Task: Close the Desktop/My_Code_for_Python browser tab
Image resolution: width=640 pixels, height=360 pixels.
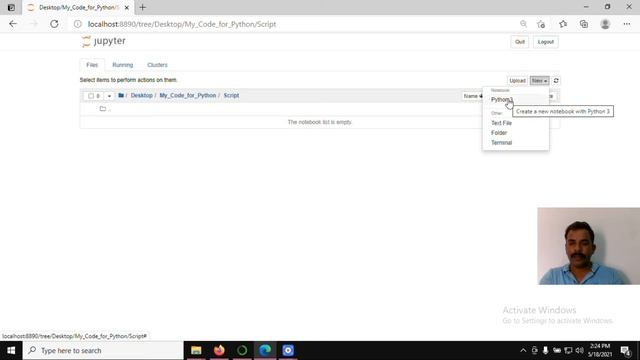Action: [127, 8]
